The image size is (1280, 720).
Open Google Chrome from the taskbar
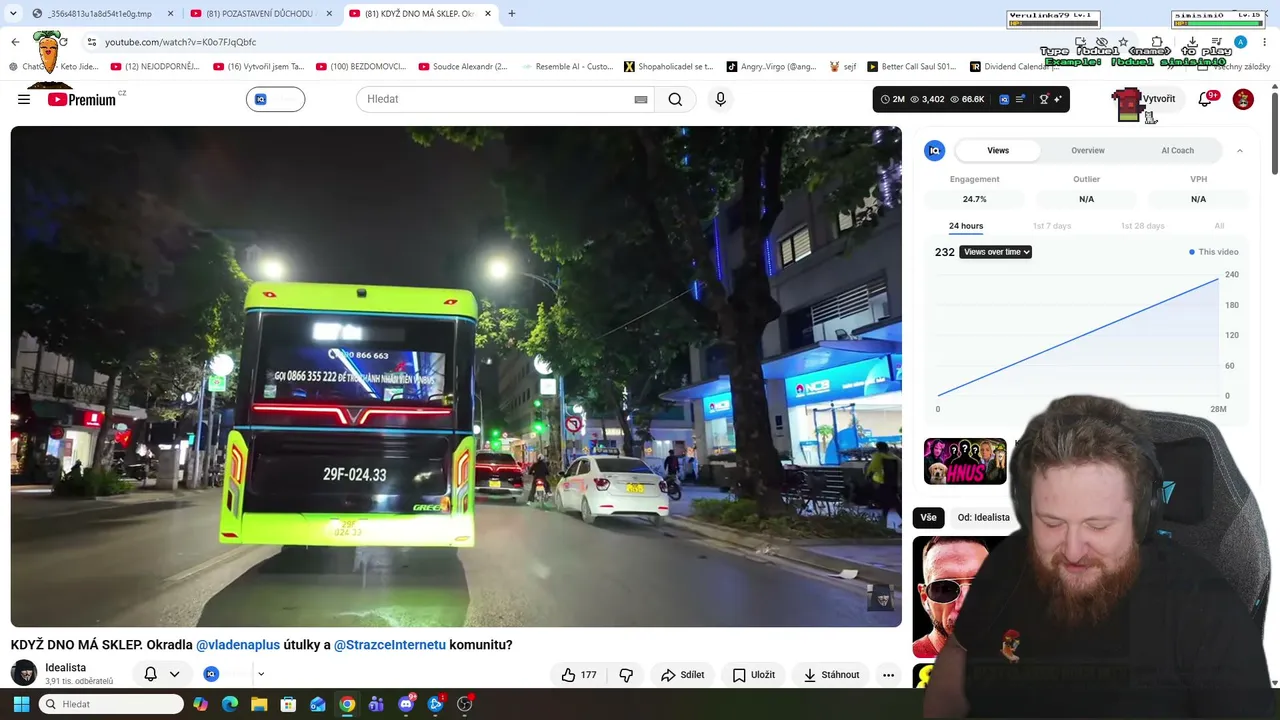click(347, 704)
